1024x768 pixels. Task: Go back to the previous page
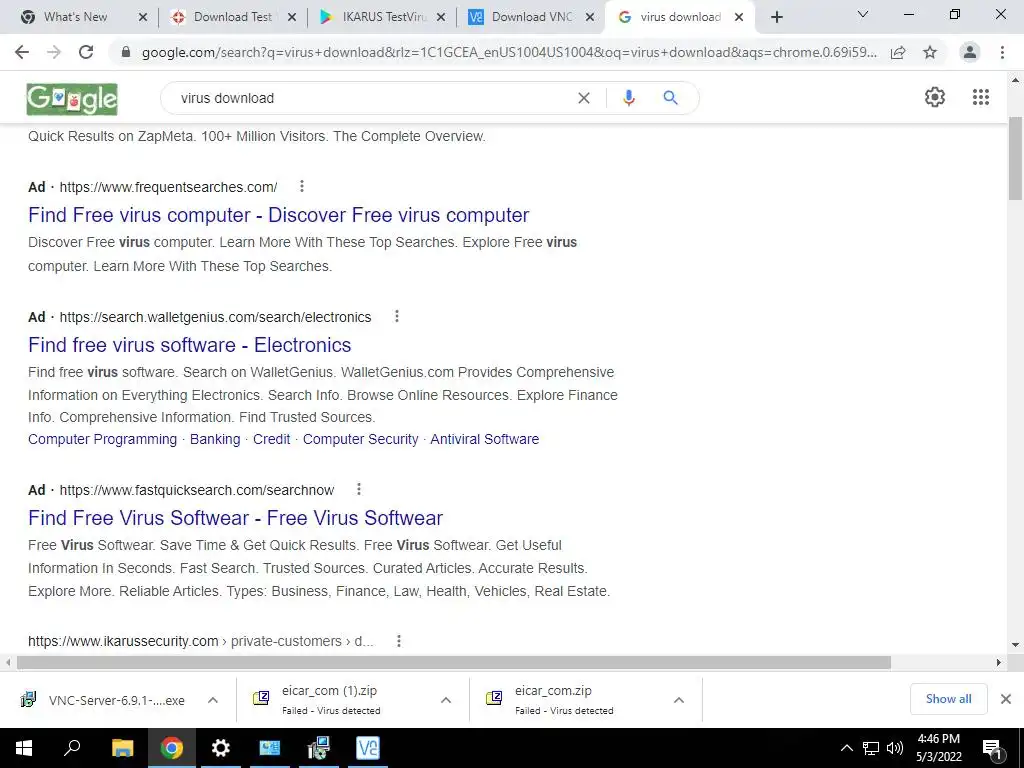pyautogui.click(x=22, y=52)
